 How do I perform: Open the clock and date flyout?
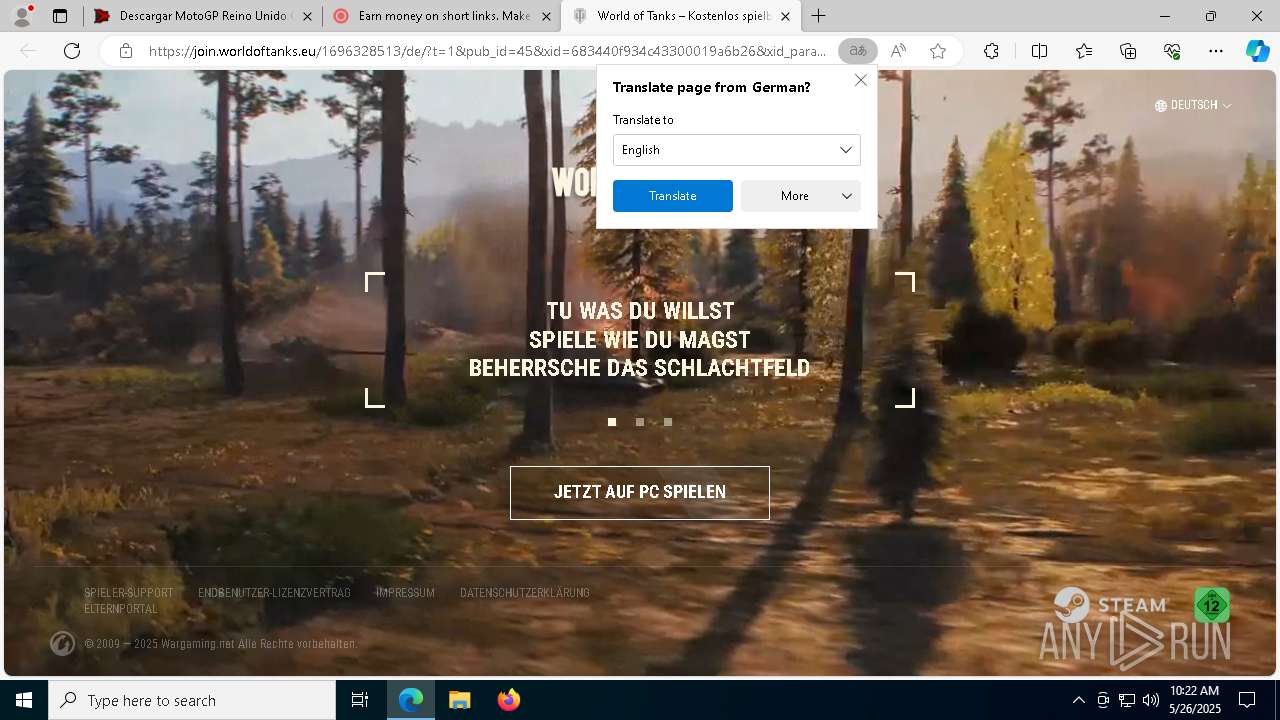[1194, 700]
